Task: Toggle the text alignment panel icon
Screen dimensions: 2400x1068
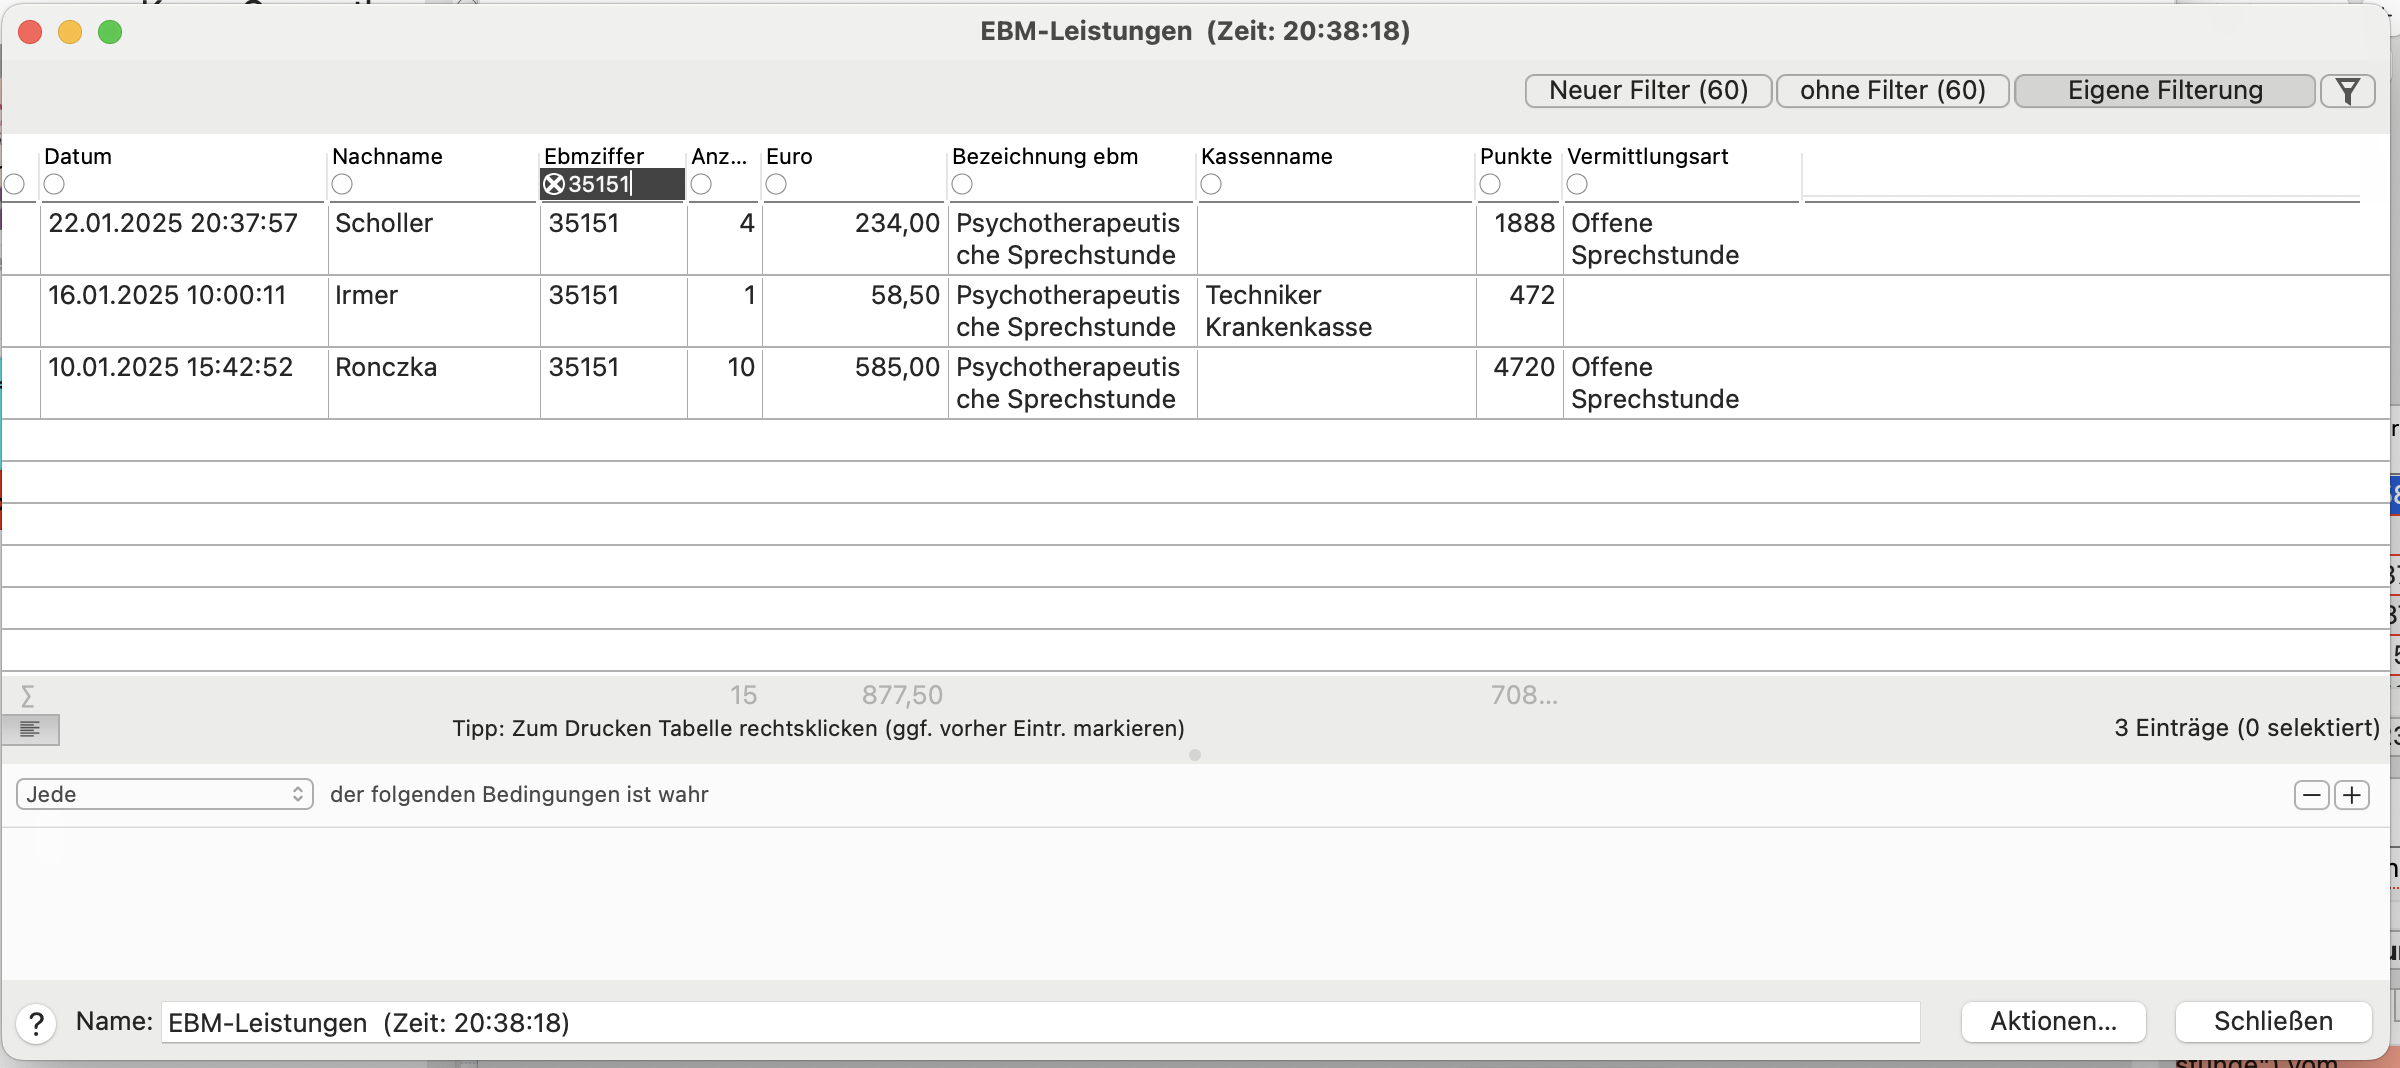Action: click(x=30, y=729)
